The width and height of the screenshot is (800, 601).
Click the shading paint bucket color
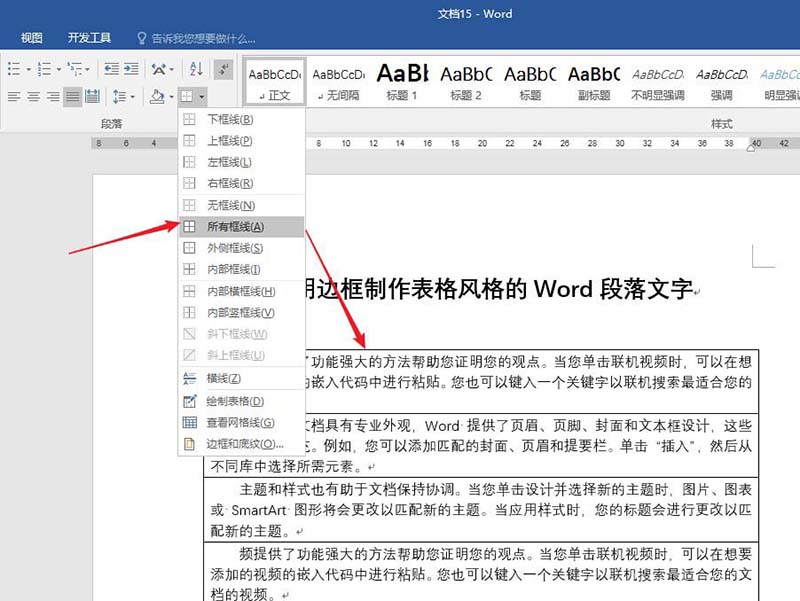click(x=156, y=97)
